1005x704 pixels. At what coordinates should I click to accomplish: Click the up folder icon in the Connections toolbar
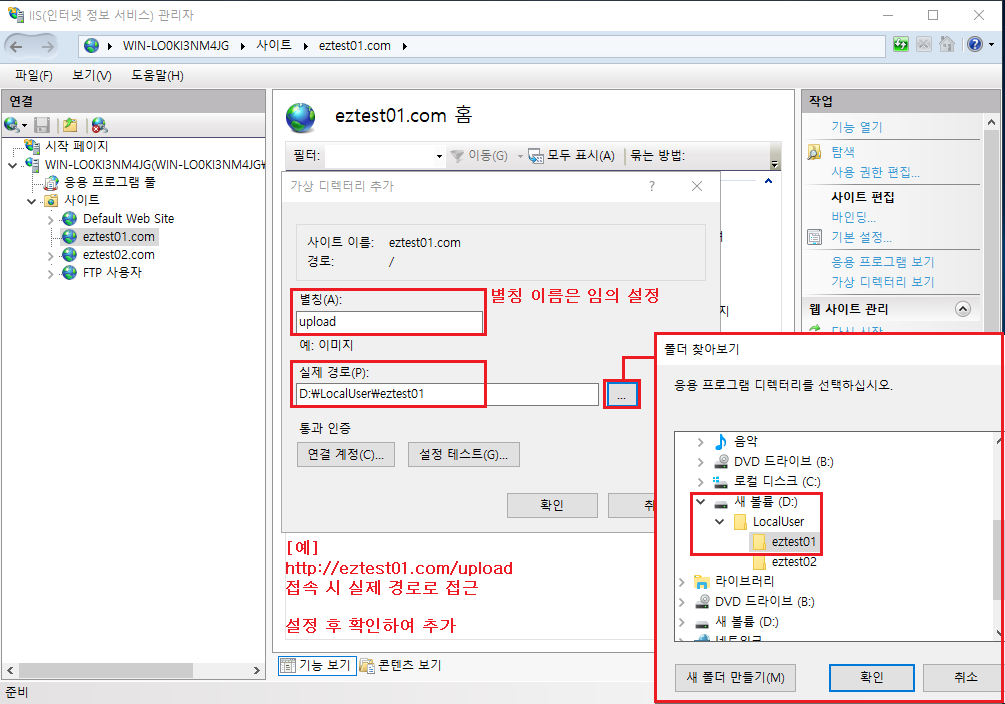point(71,125)
